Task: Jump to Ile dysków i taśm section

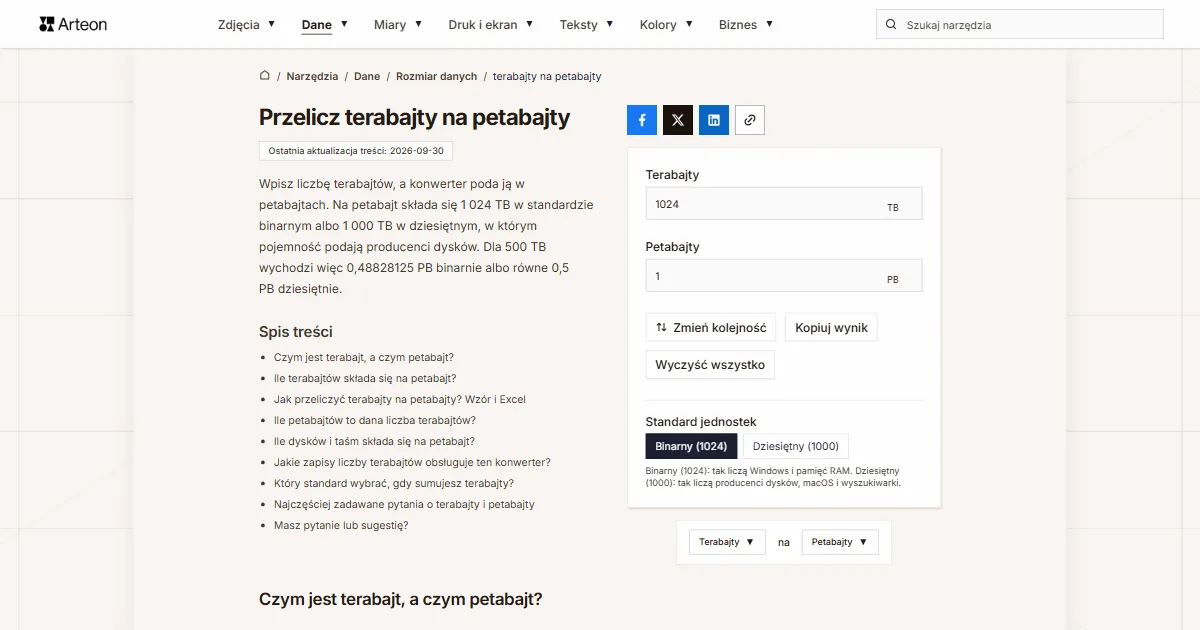Action: click(x=374, y=441)
